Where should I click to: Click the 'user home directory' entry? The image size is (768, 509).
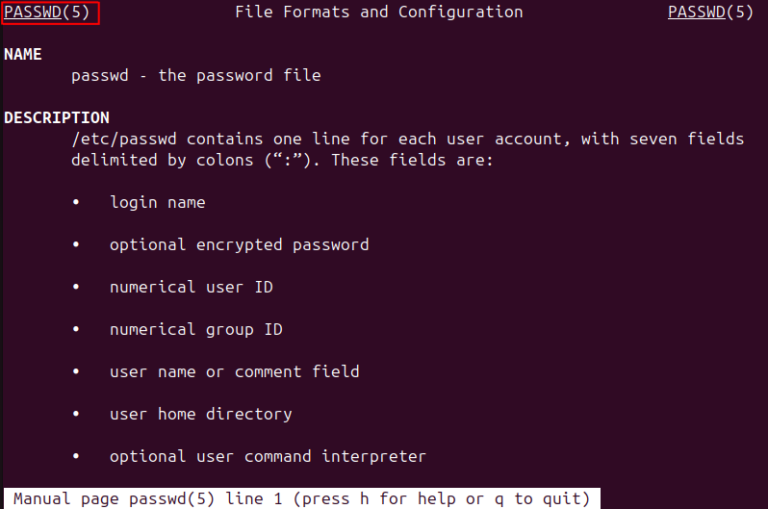click(201, 414)
